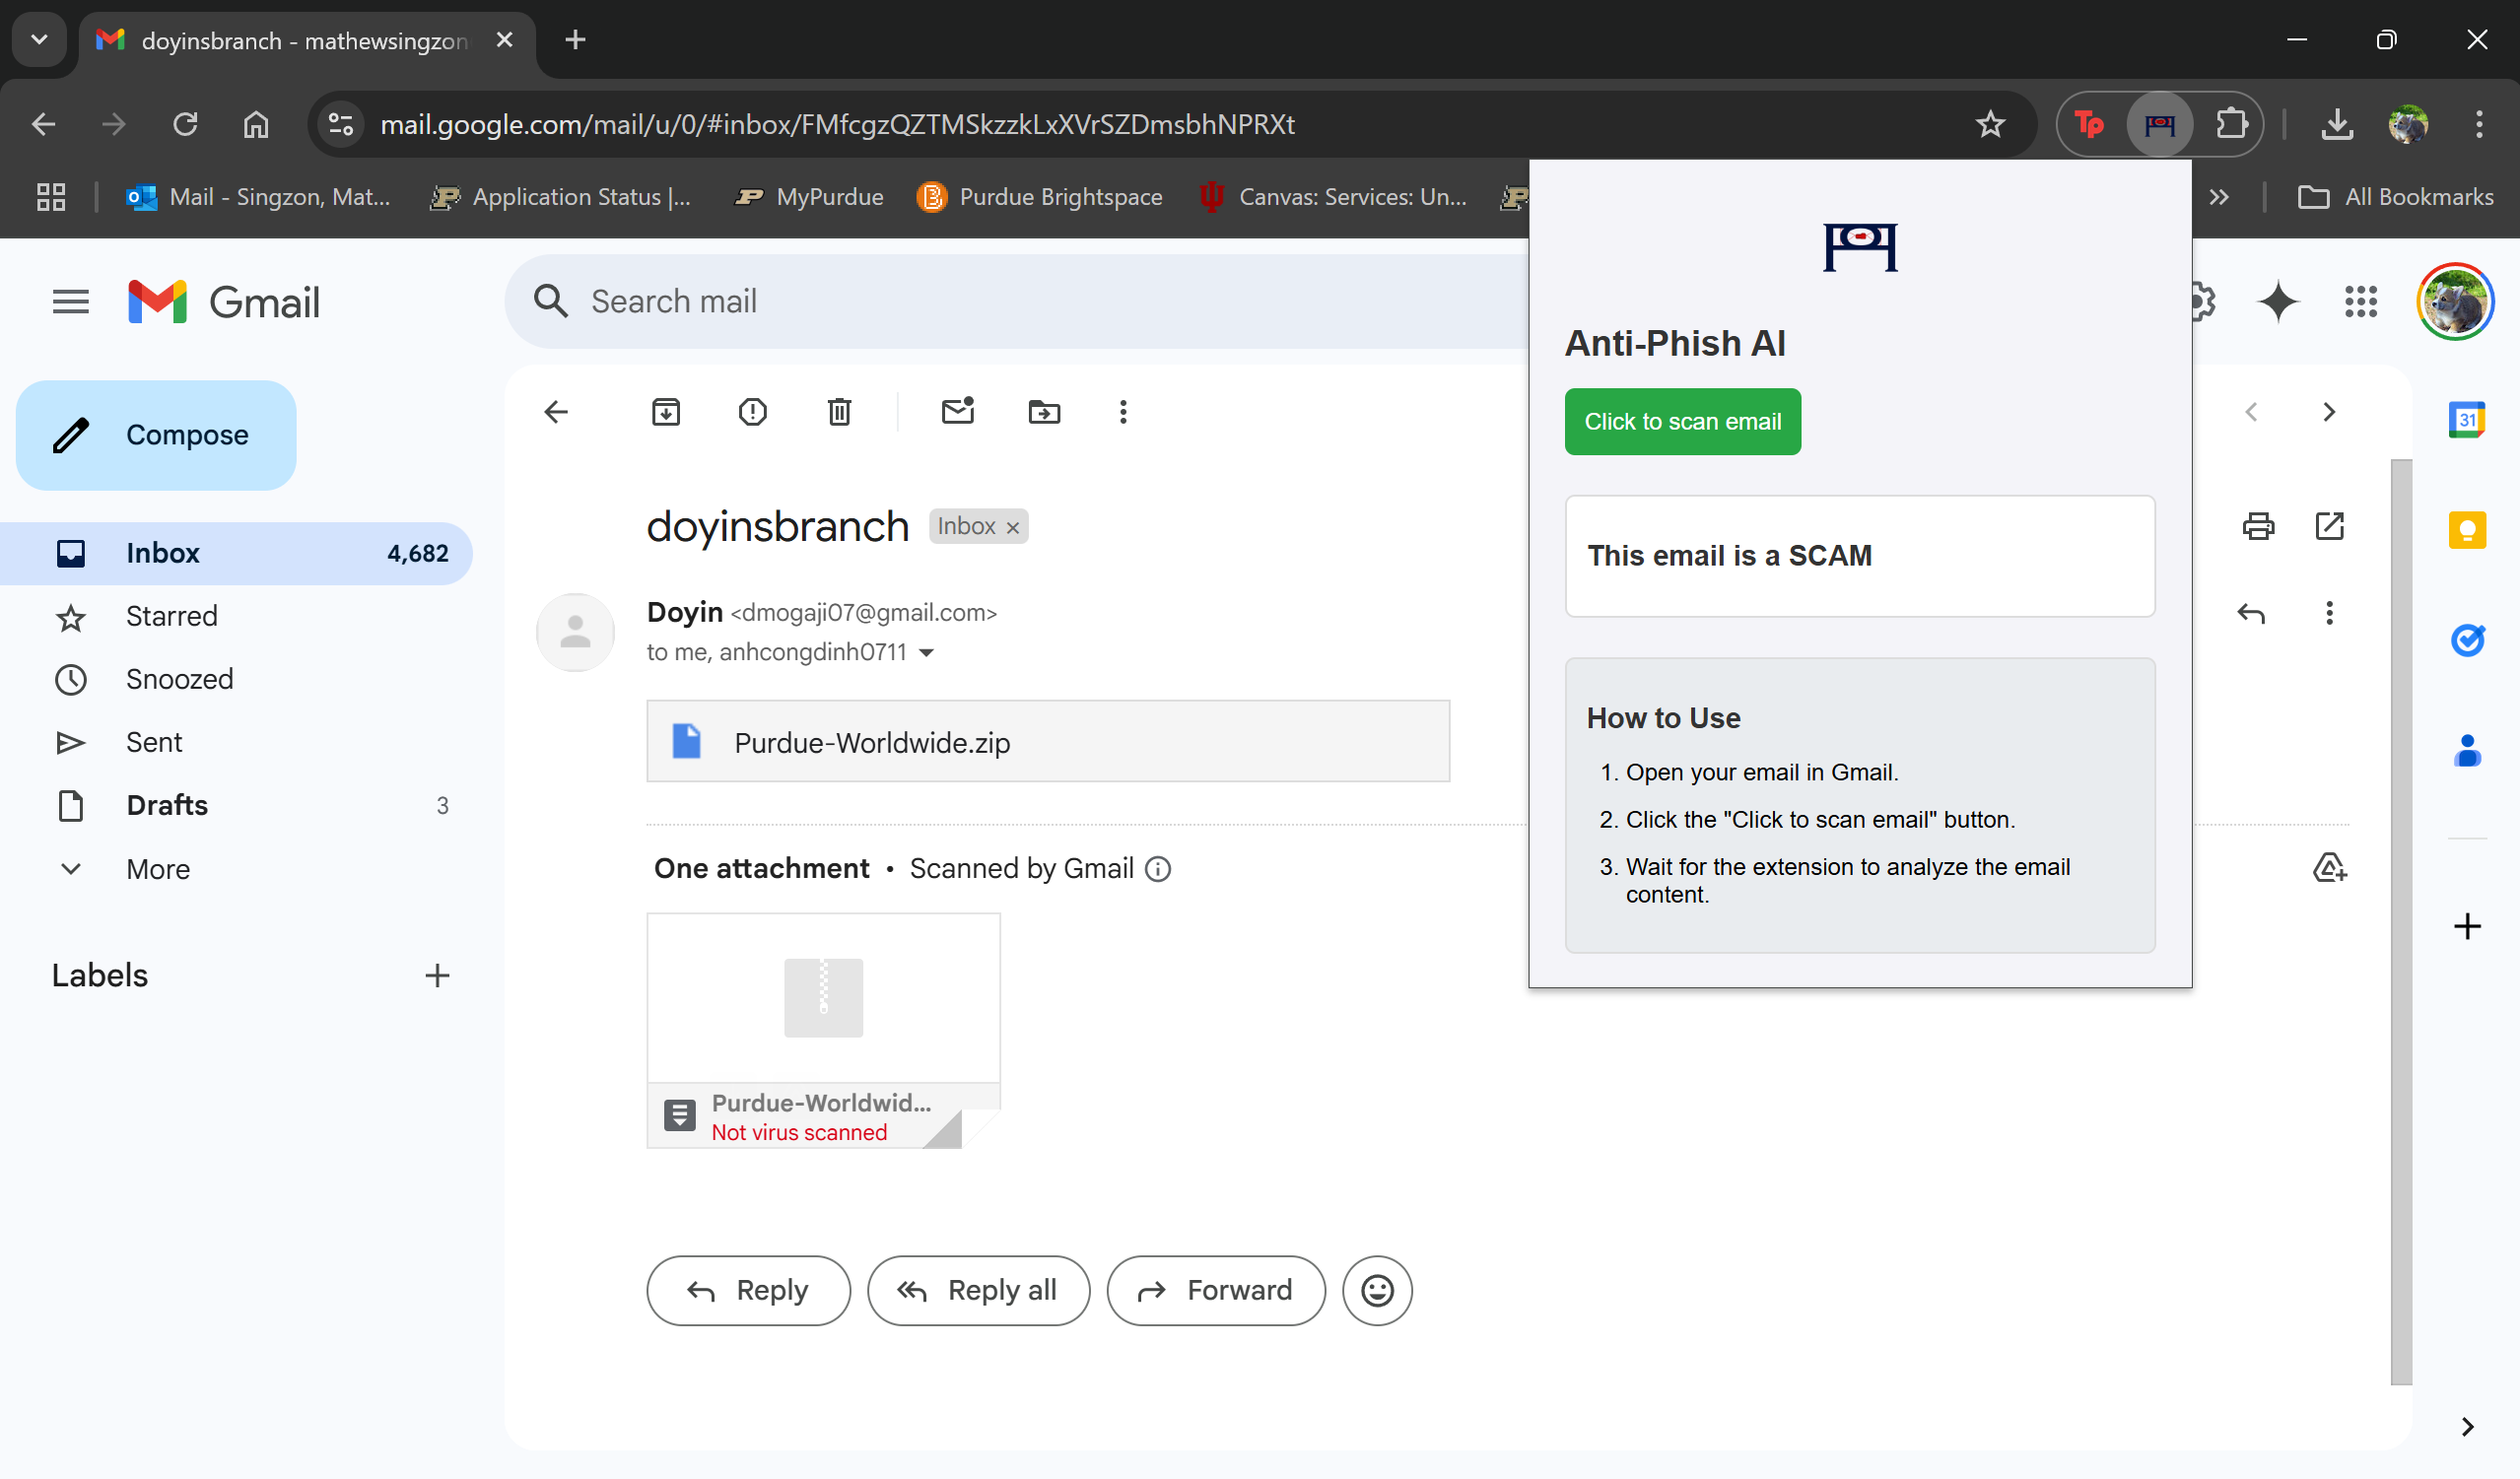2520x1479 pixels.
Task: Click the Archive icon in email toolbar
Action: click(x=666, y=412)
